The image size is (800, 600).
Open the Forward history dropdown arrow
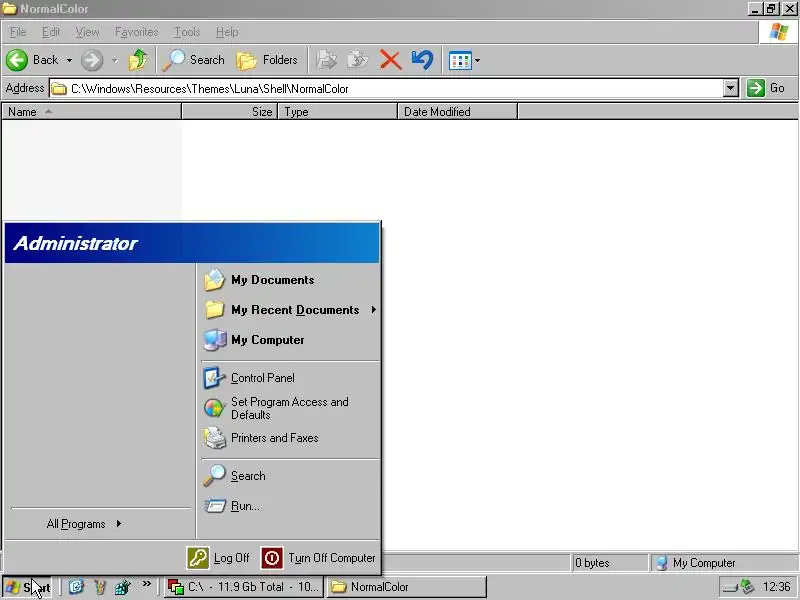(115, 60)
